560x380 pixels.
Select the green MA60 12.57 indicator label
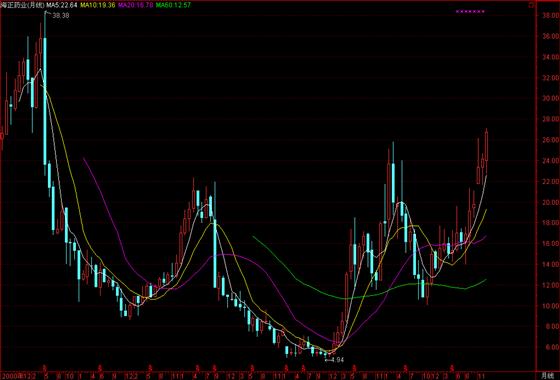click(173, 5)
